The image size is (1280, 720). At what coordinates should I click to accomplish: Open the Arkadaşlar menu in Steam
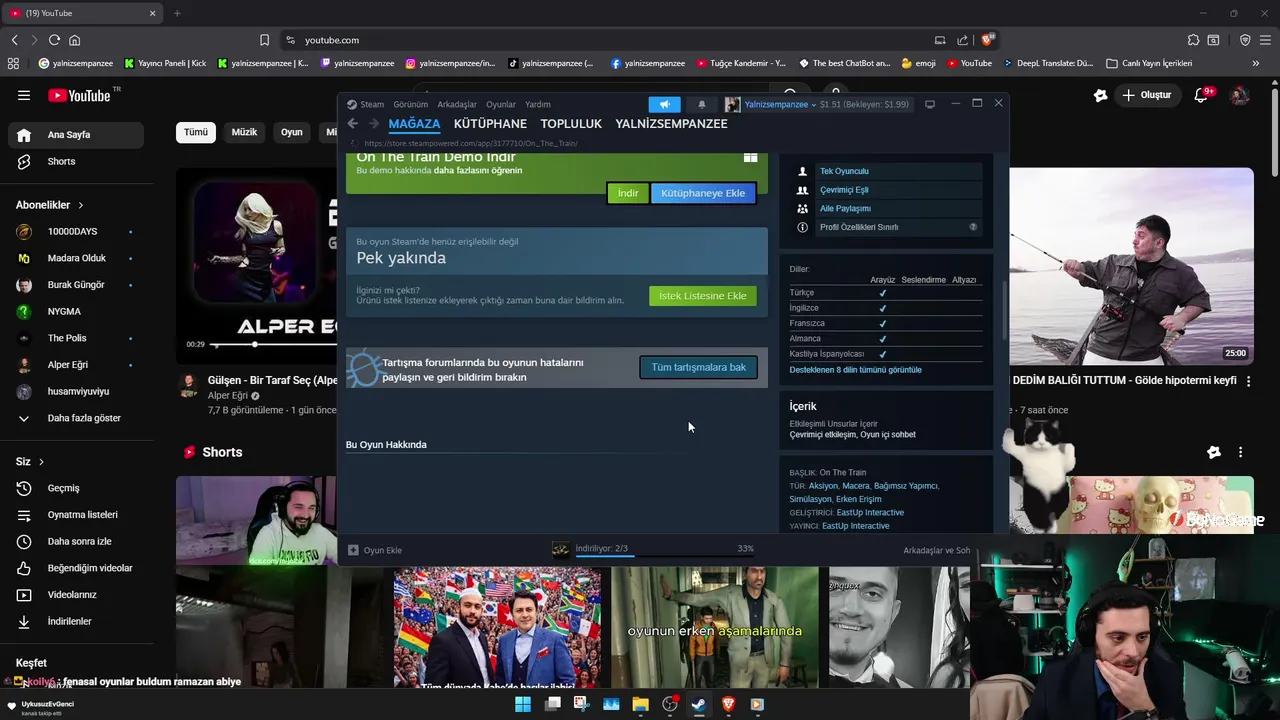pyautogui.click(x=457, y=104)
